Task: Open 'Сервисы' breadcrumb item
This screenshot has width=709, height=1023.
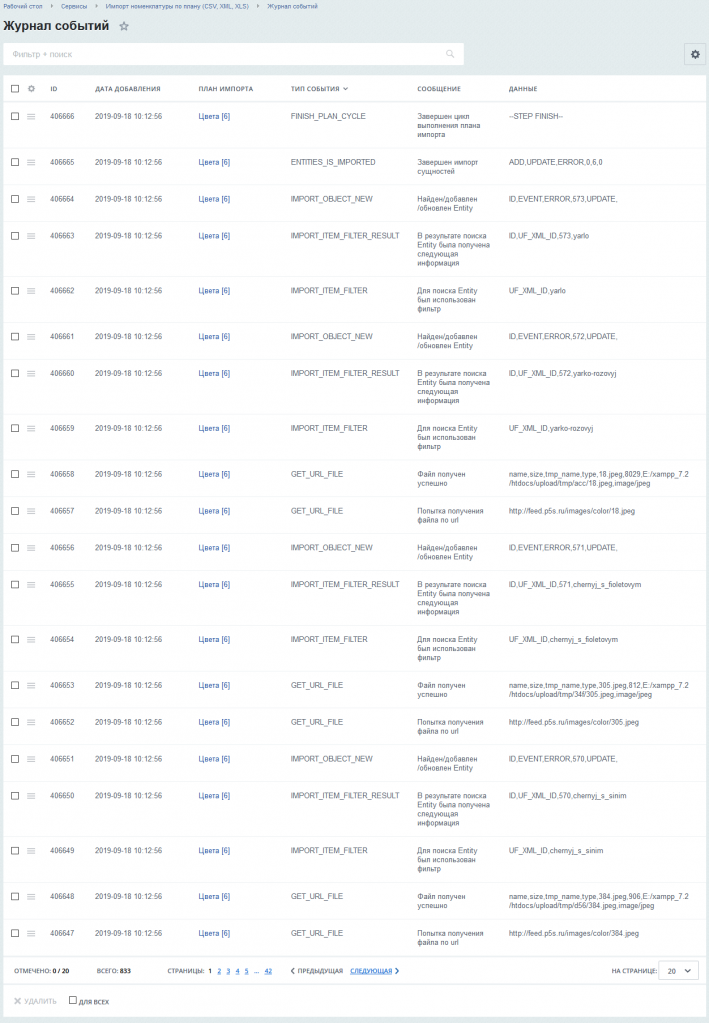Action: (74, 7)
